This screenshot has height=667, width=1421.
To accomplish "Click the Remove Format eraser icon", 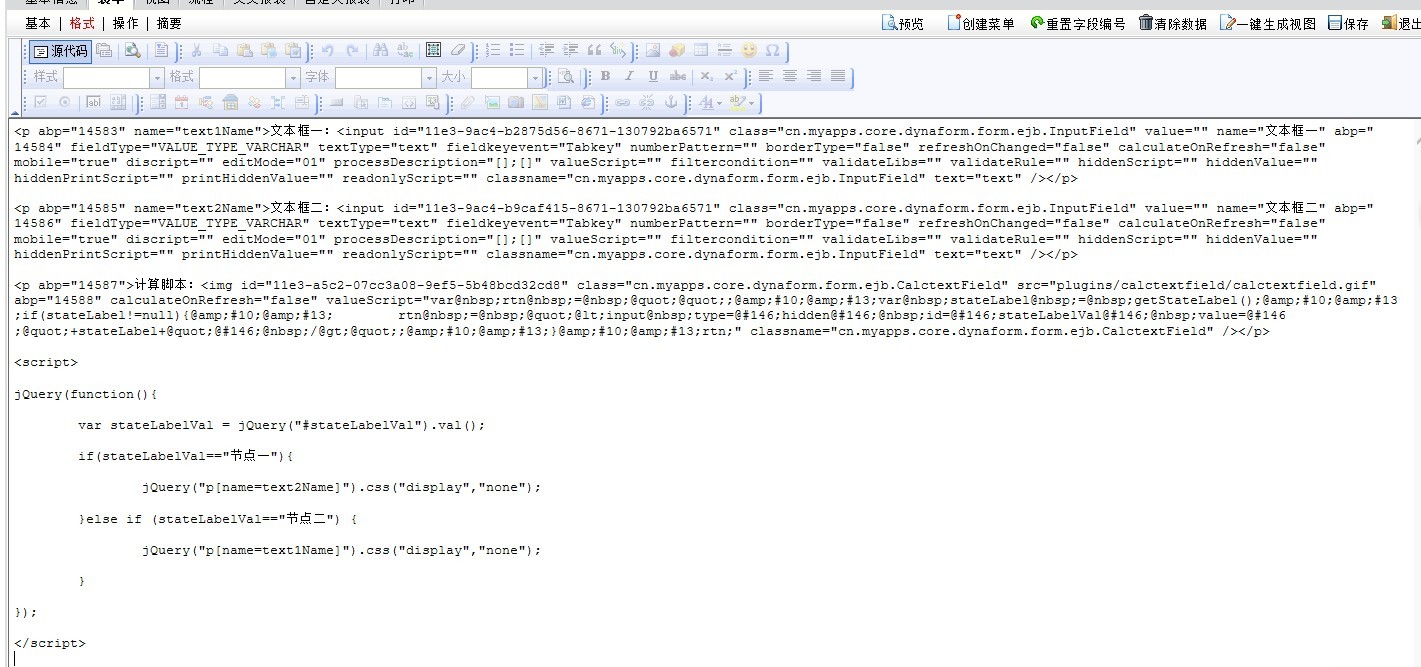I will 457,51.
